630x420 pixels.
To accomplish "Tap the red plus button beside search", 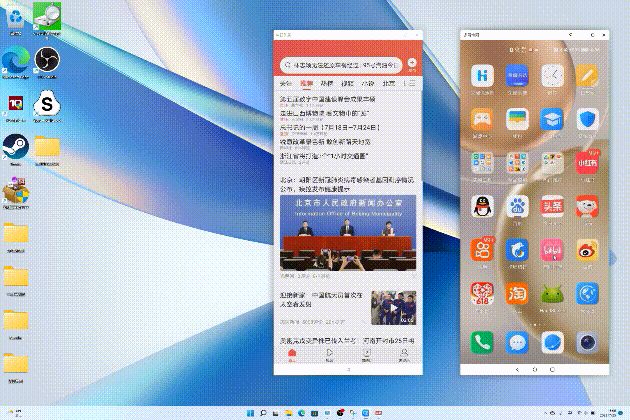I will 411,64.
